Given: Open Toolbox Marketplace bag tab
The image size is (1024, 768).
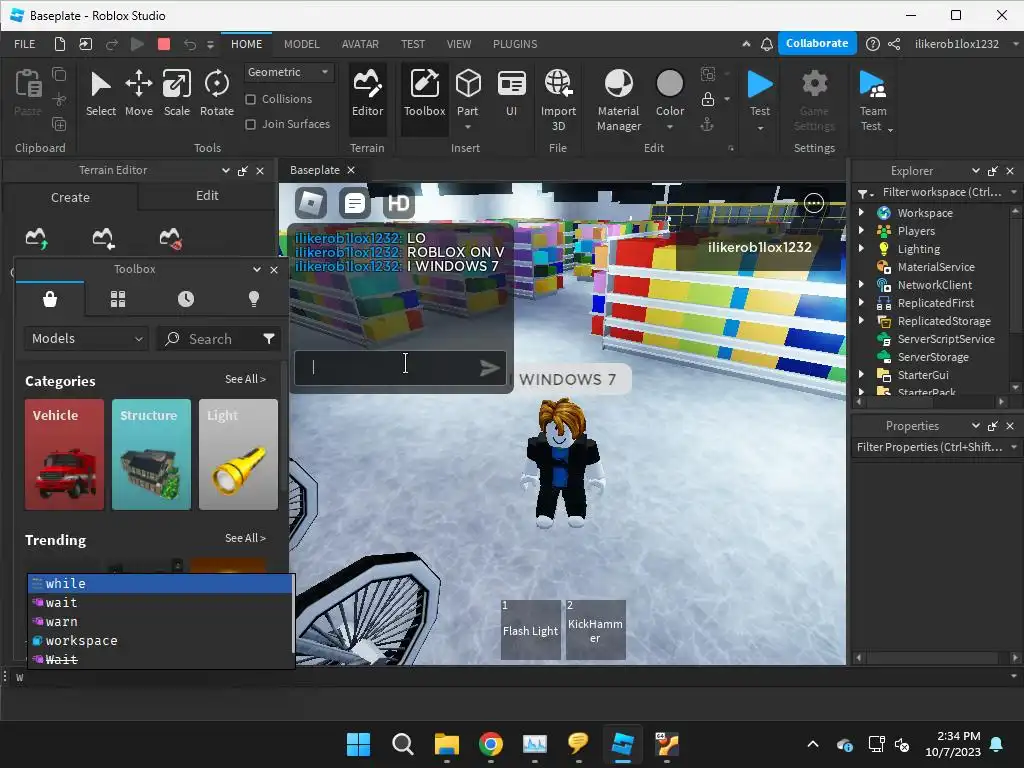Looking at the screenshot, I should coord(50,299).
